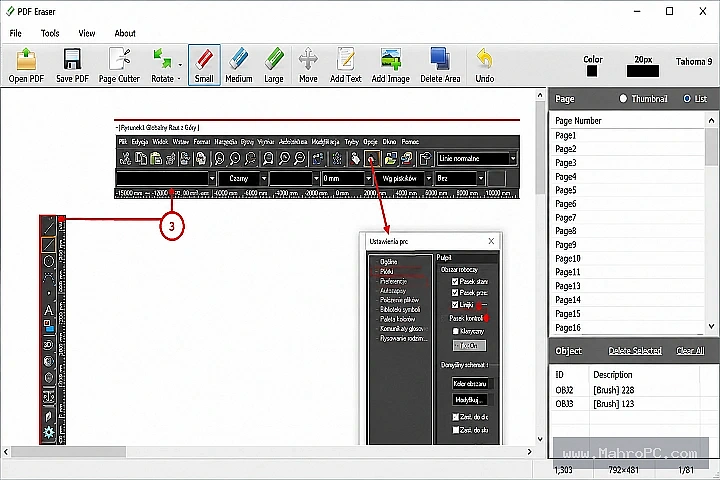This screenshot has height=480, width=720.
Task: Click horizontal scrollbar left arrow
Action: [6, 452]
